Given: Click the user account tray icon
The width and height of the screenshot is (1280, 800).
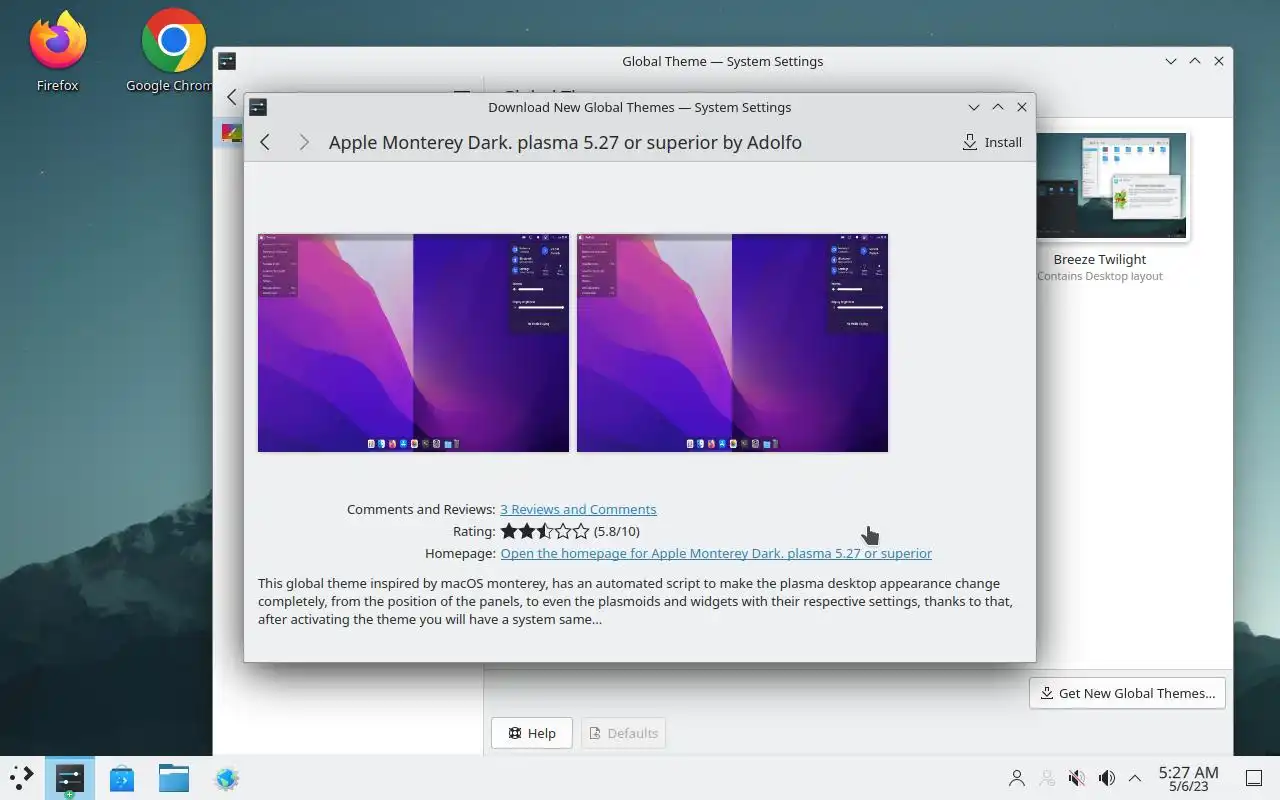Looking at the screenshot, I should (x=1017, y=778).
